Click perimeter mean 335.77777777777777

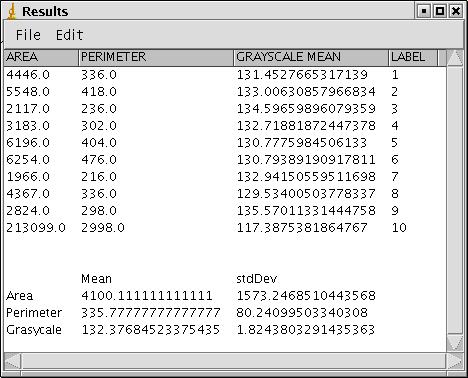pyautogui.click(x=151, y=313)
